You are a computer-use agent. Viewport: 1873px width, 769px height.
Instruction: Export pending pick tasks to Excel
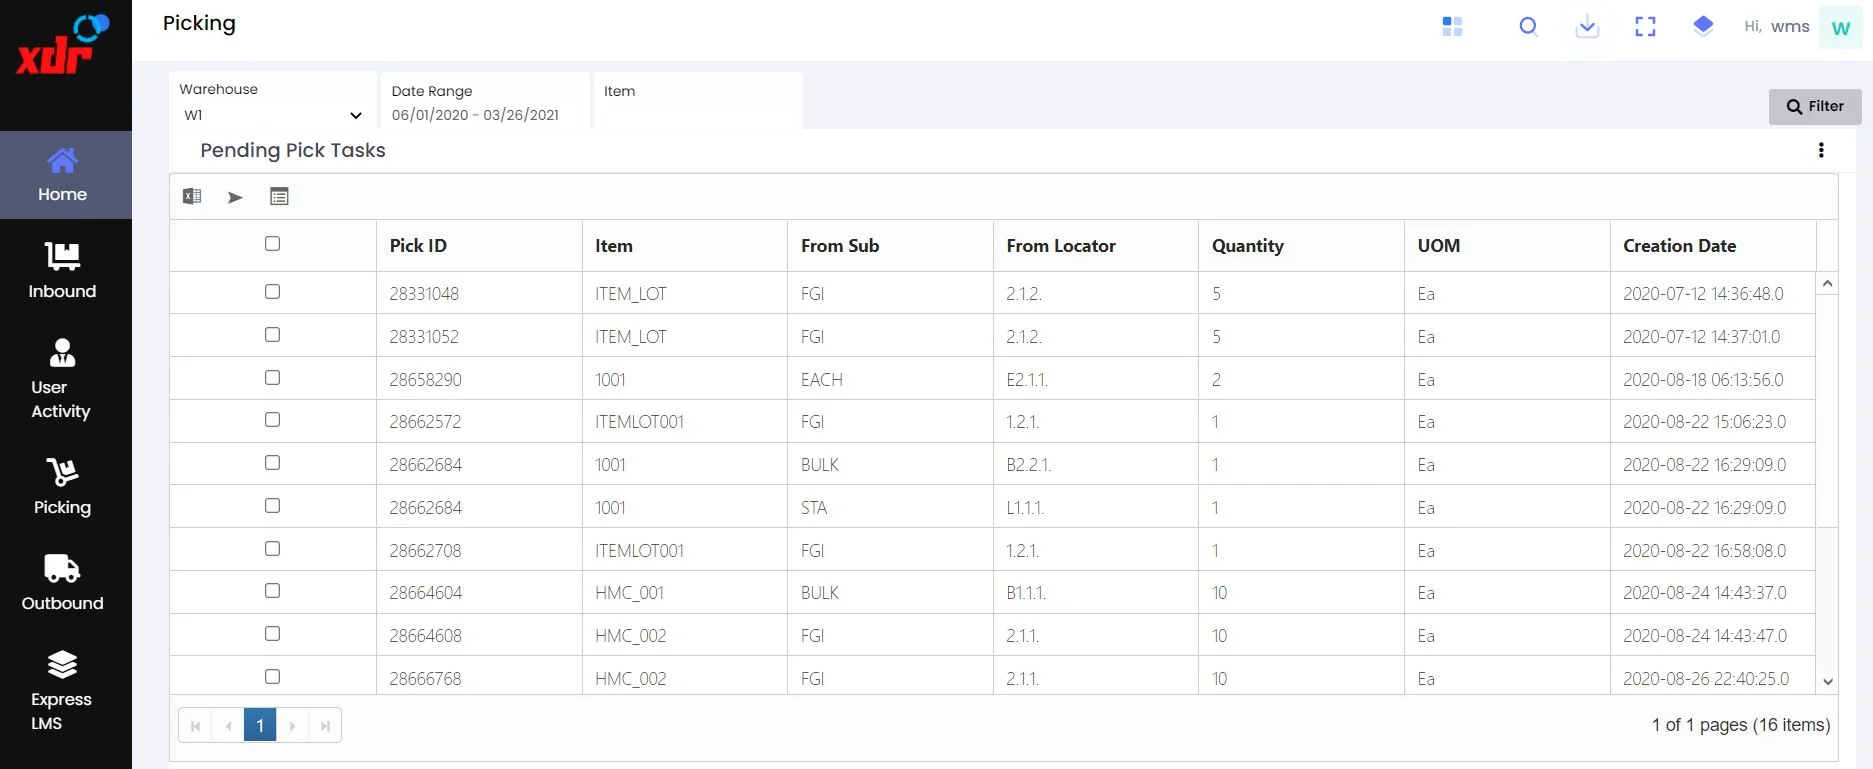192,197
